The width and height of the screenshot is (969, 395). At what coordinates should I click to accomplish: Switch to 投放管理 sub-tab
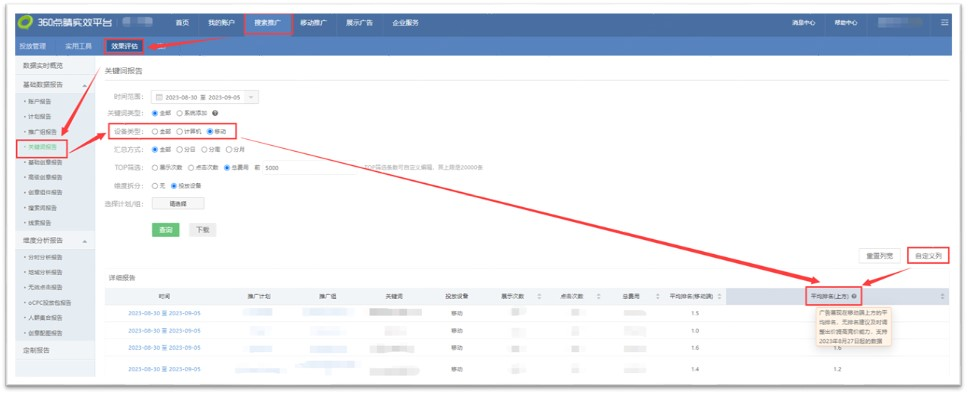[x=32, y=46]
